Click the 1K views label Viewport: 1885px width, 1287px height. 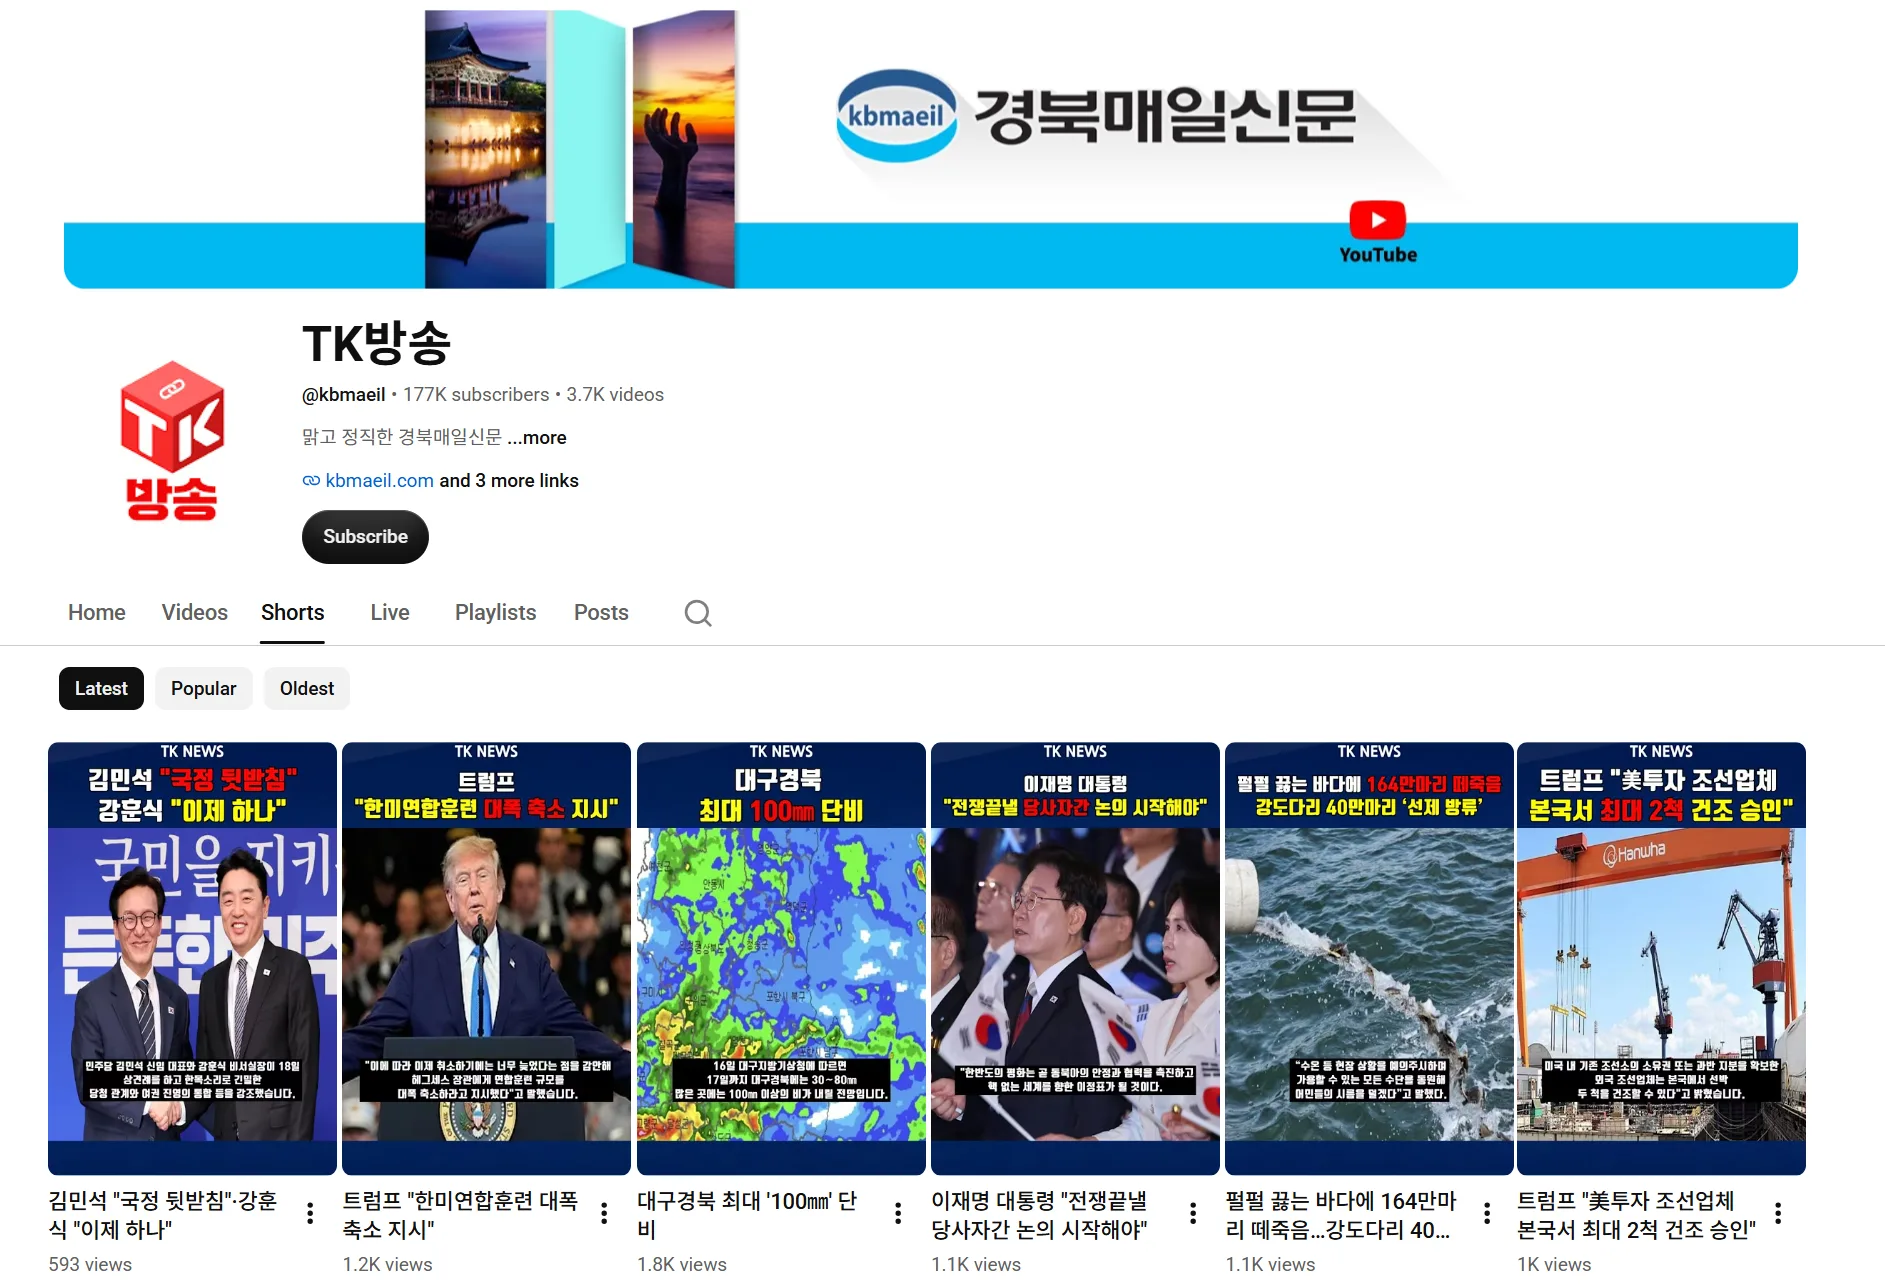coord(1554,1264)
